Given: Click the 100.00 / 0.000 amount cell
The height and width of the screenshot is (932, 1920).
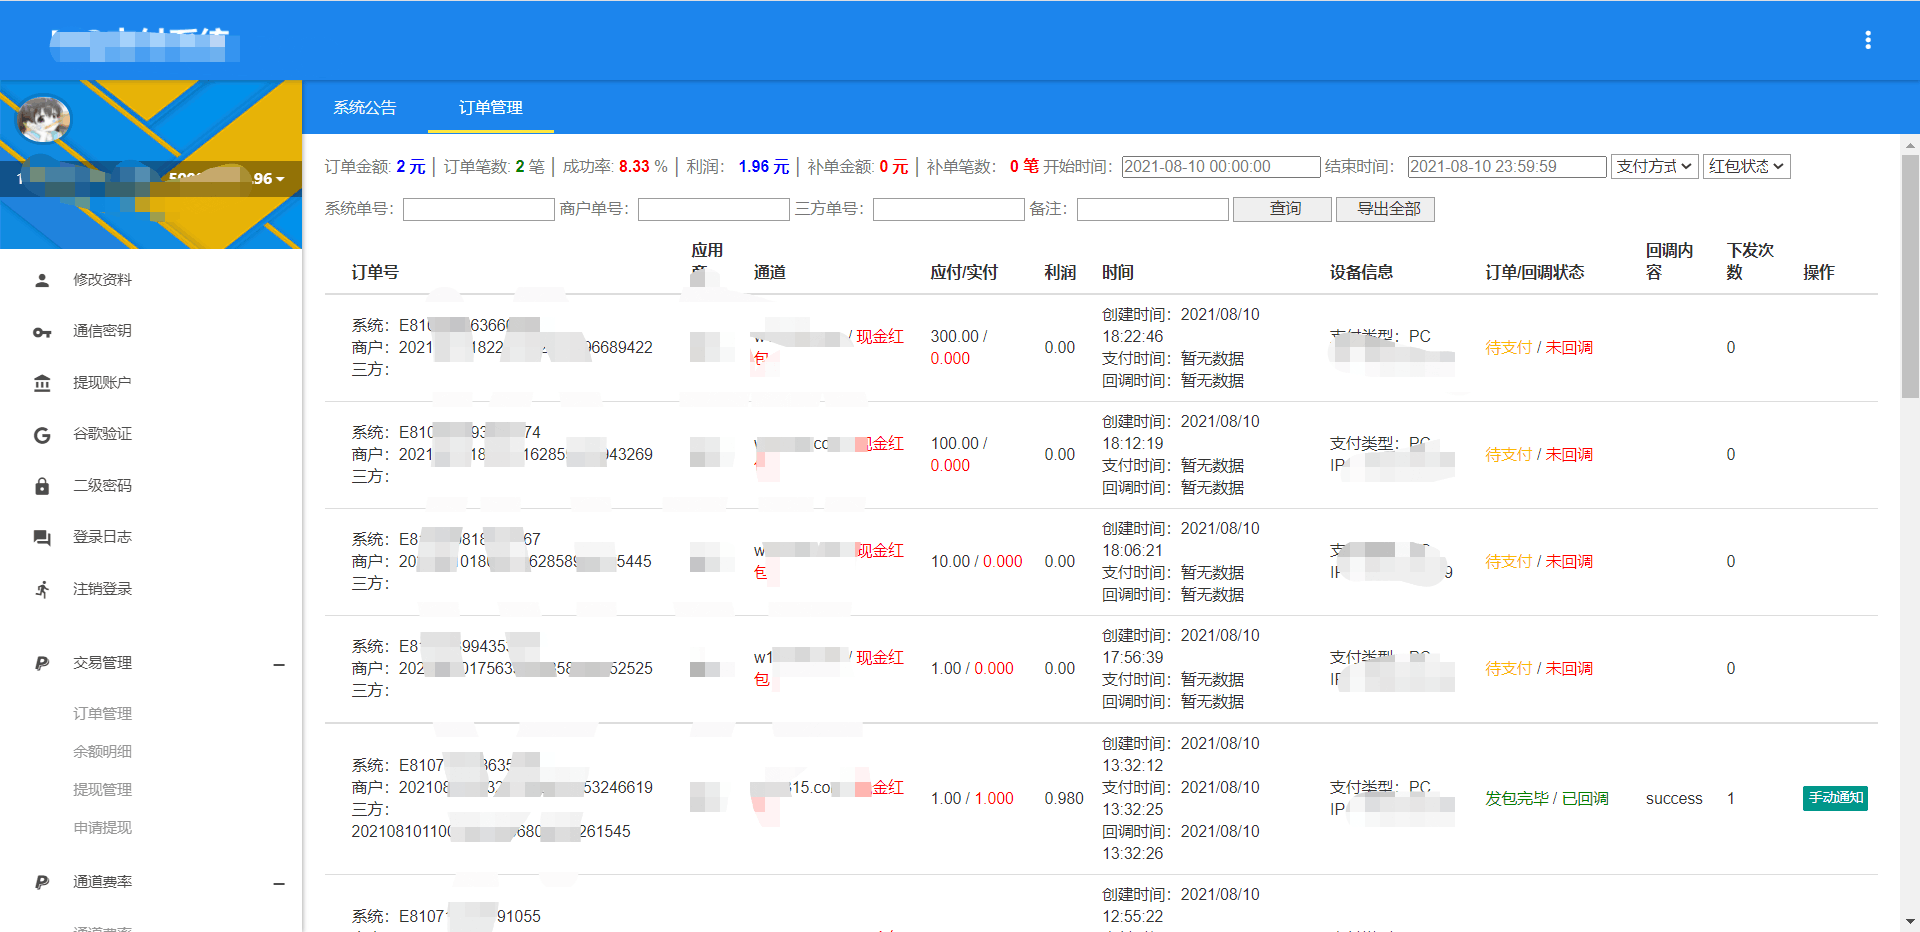Looking at the screenshot, I should [959, 454].
